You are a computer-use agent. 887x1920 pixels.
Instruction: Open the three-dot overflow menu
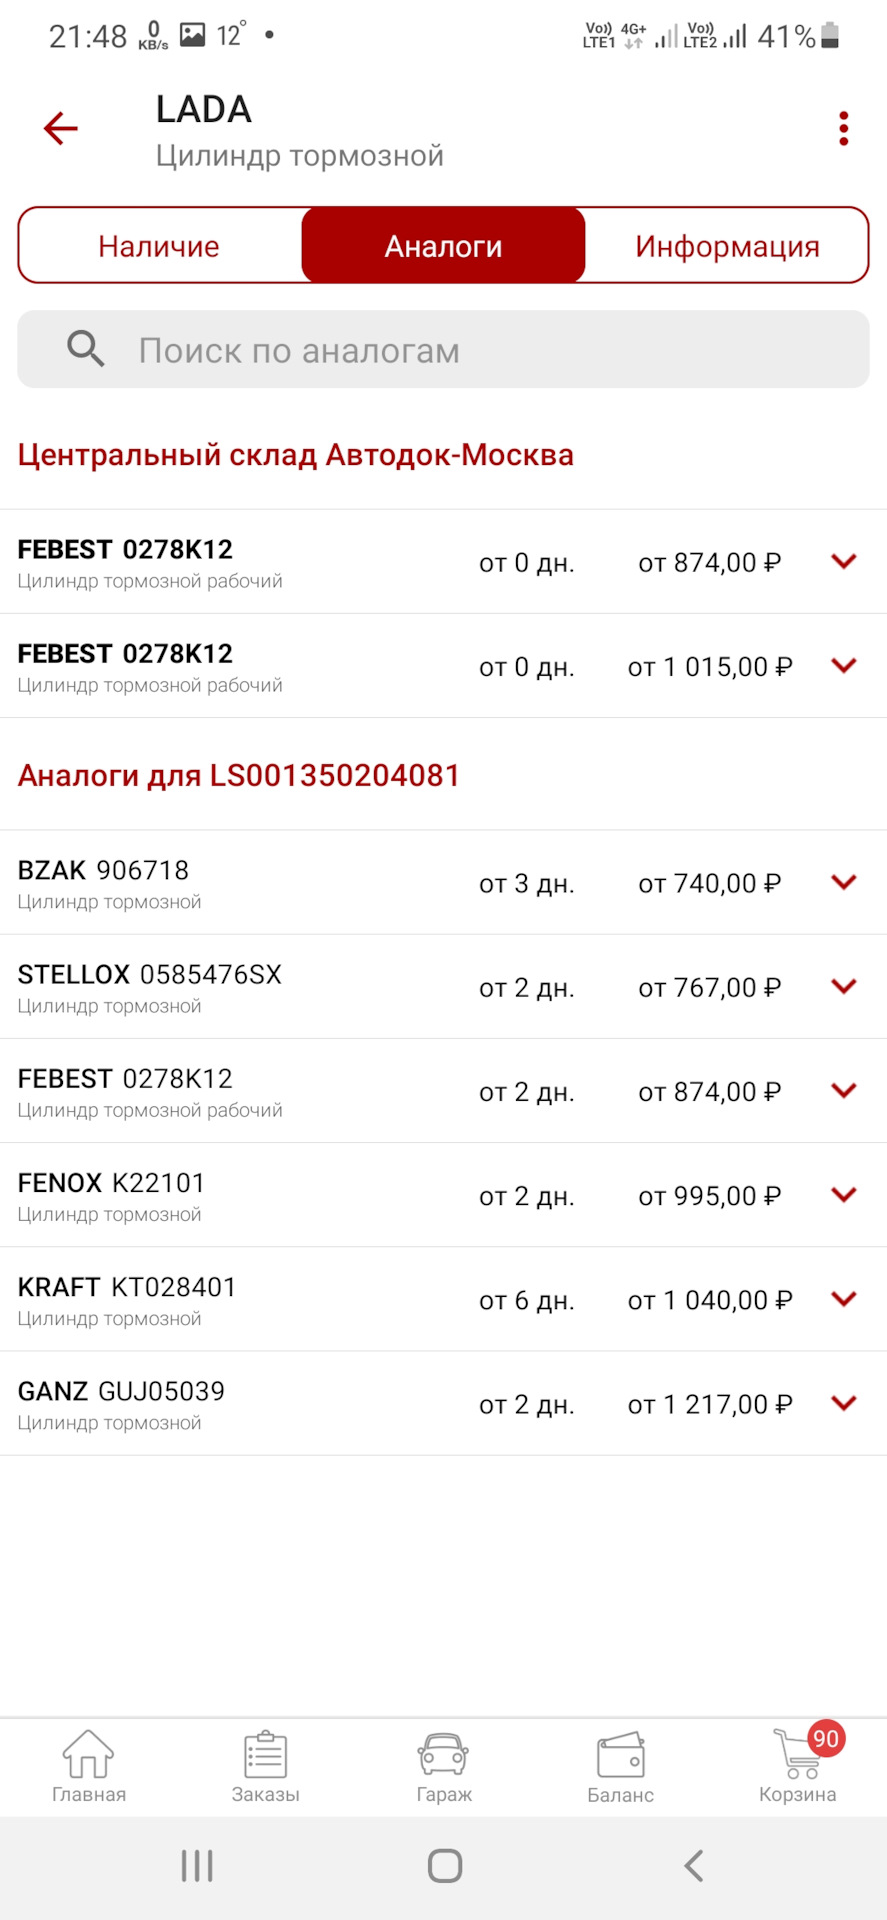tap(844, 129)
